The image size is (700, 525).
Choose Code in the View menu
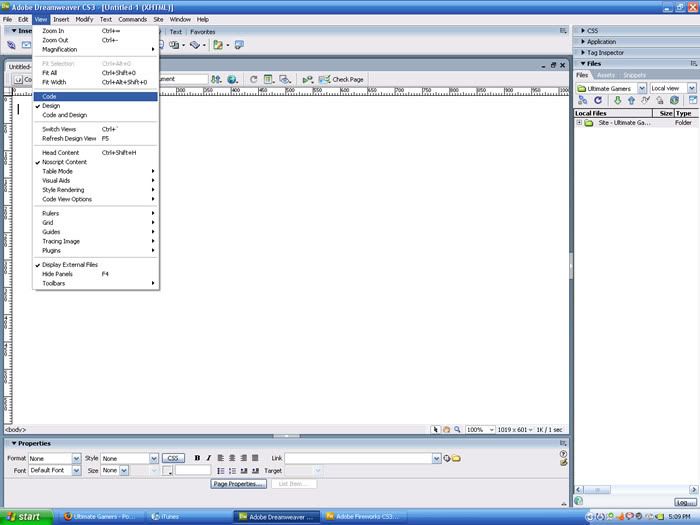tap(96, 96)
